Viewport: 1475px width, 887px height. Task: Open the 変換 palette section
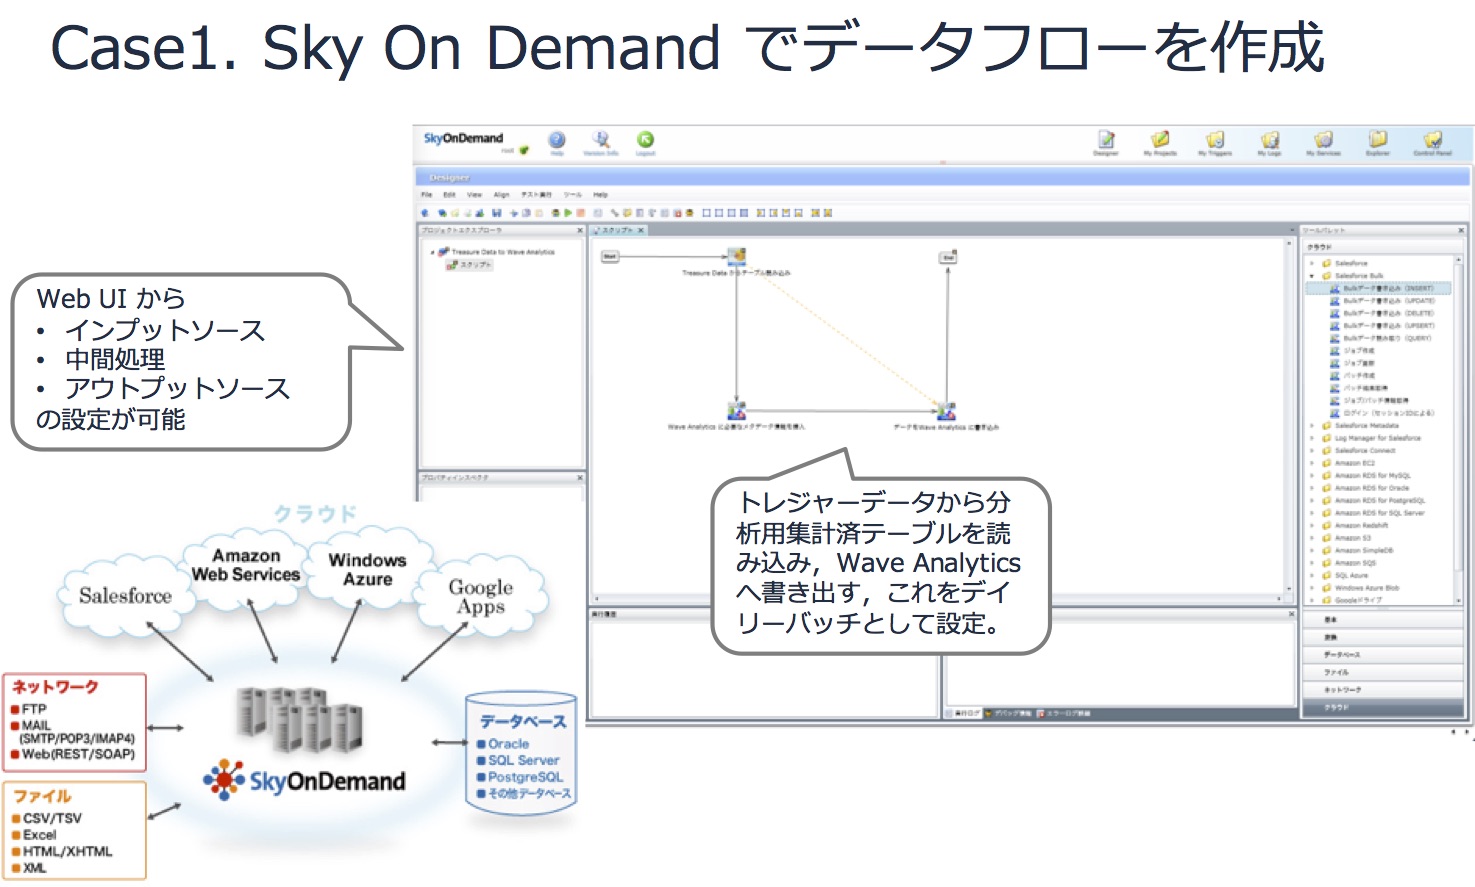tap(1382, 637)
